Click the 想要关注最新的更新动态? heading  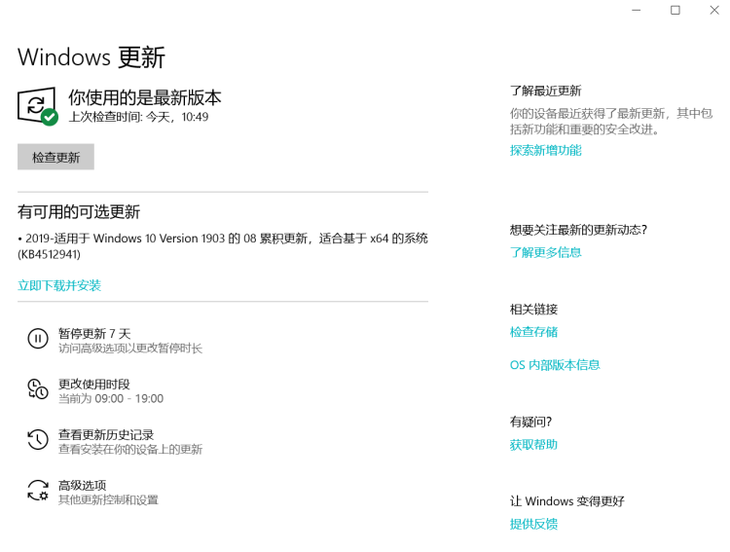click(579, 229)
